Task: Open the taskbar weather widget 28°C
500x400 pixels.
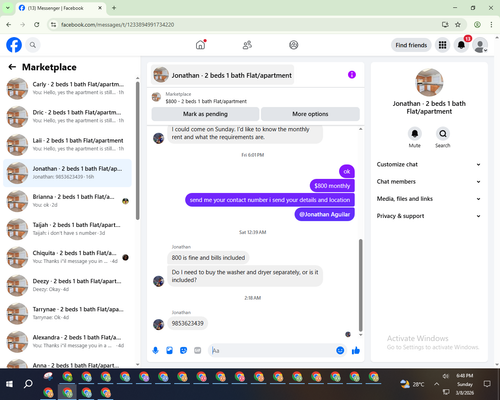Action: pyautogui.click(x=412, y=384)
